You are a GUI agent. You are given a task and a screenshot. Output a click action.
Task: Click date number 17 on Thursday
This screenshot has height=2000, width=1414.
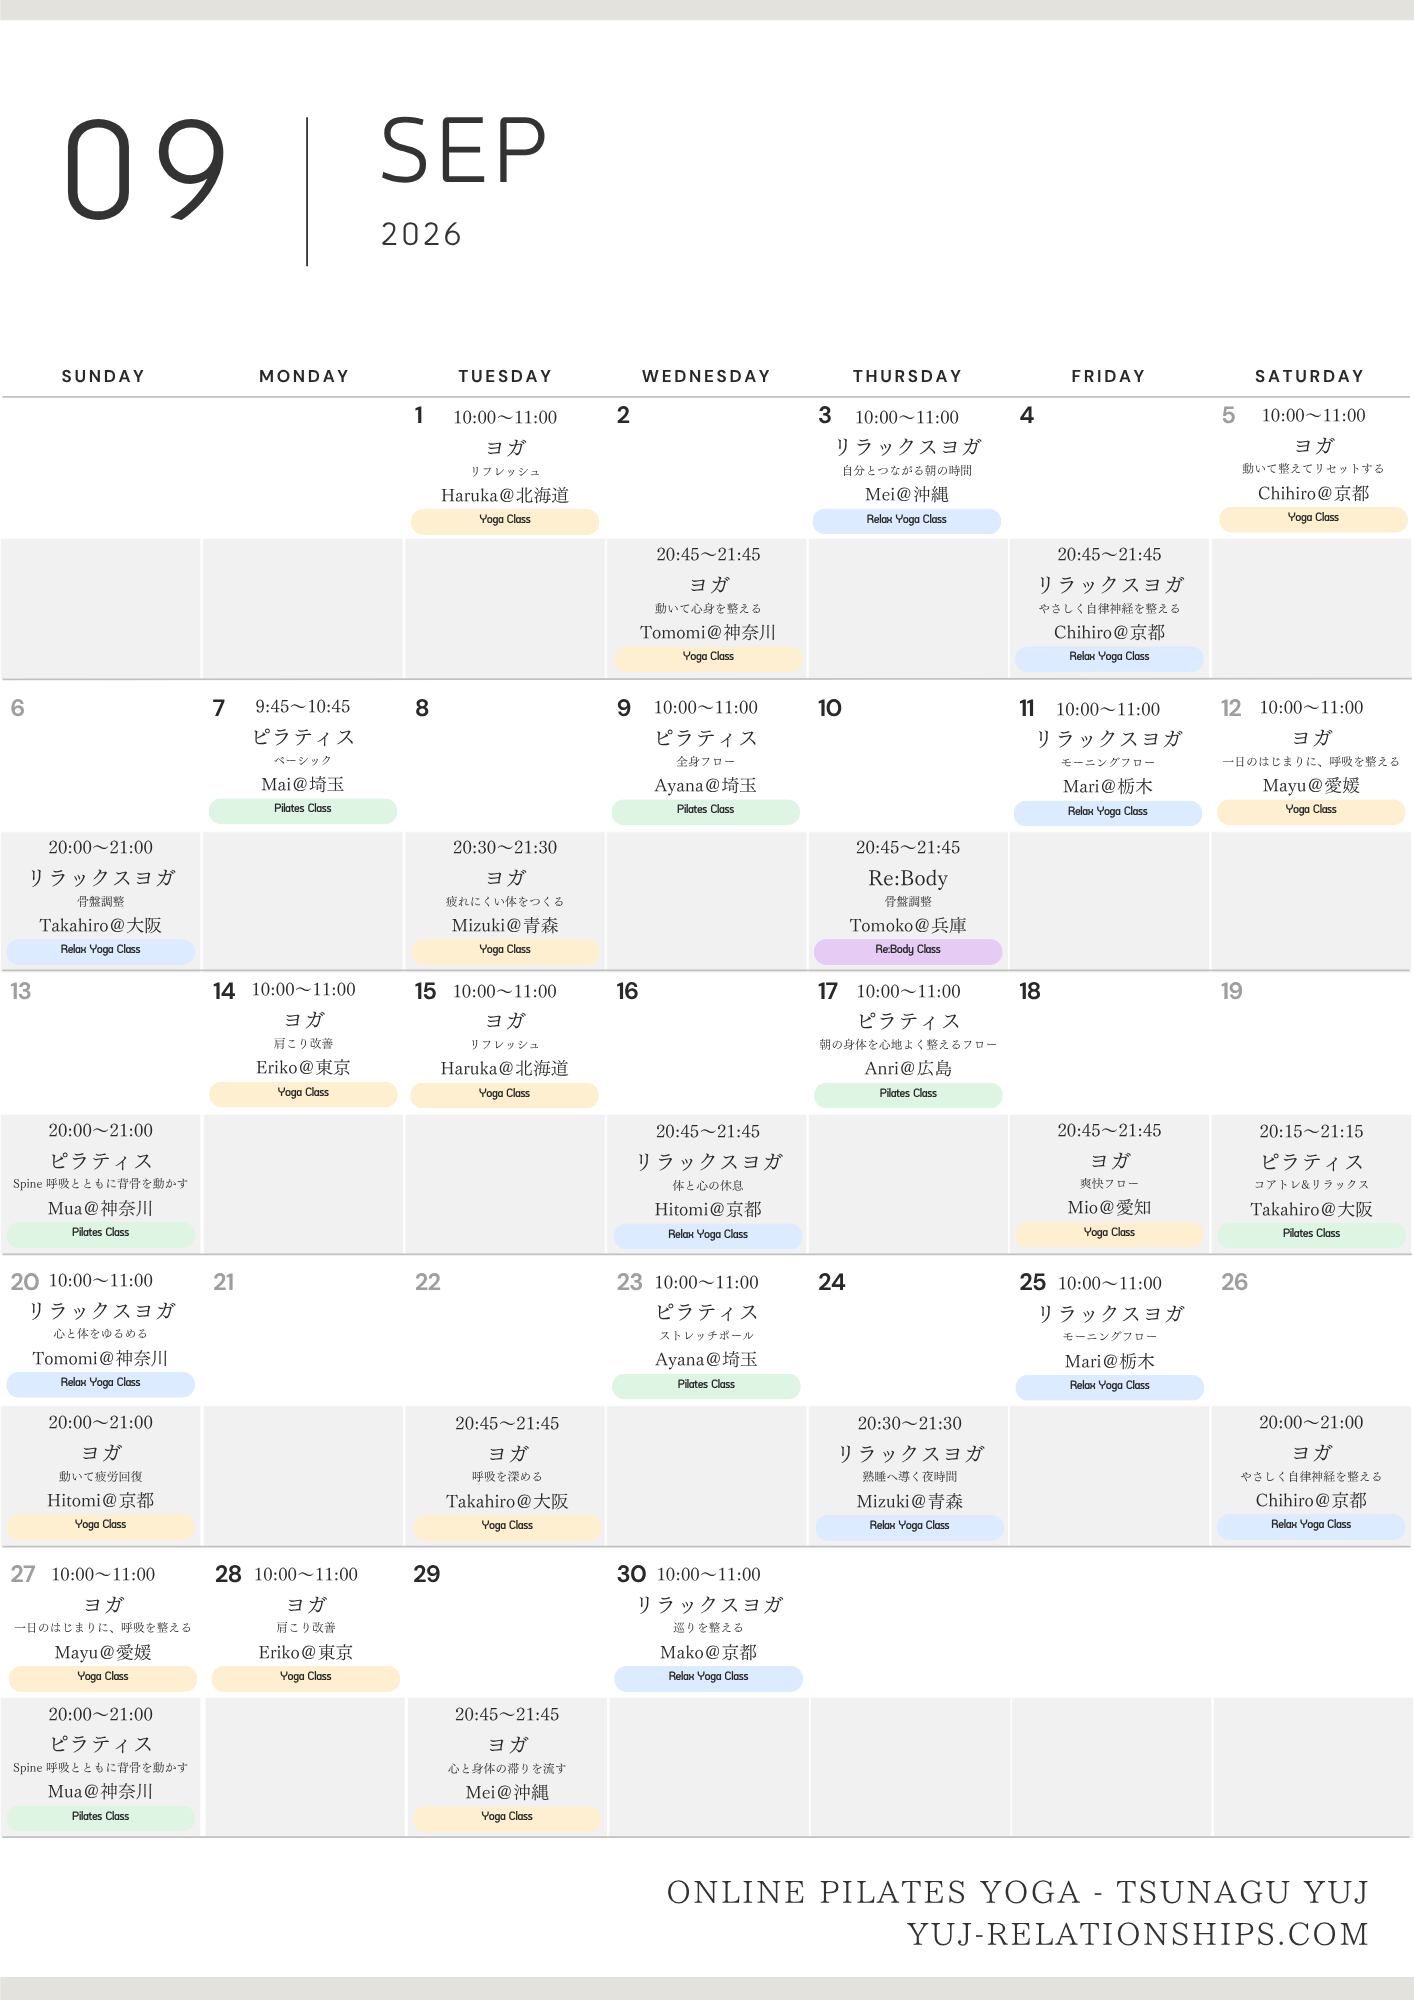[828, 991]
